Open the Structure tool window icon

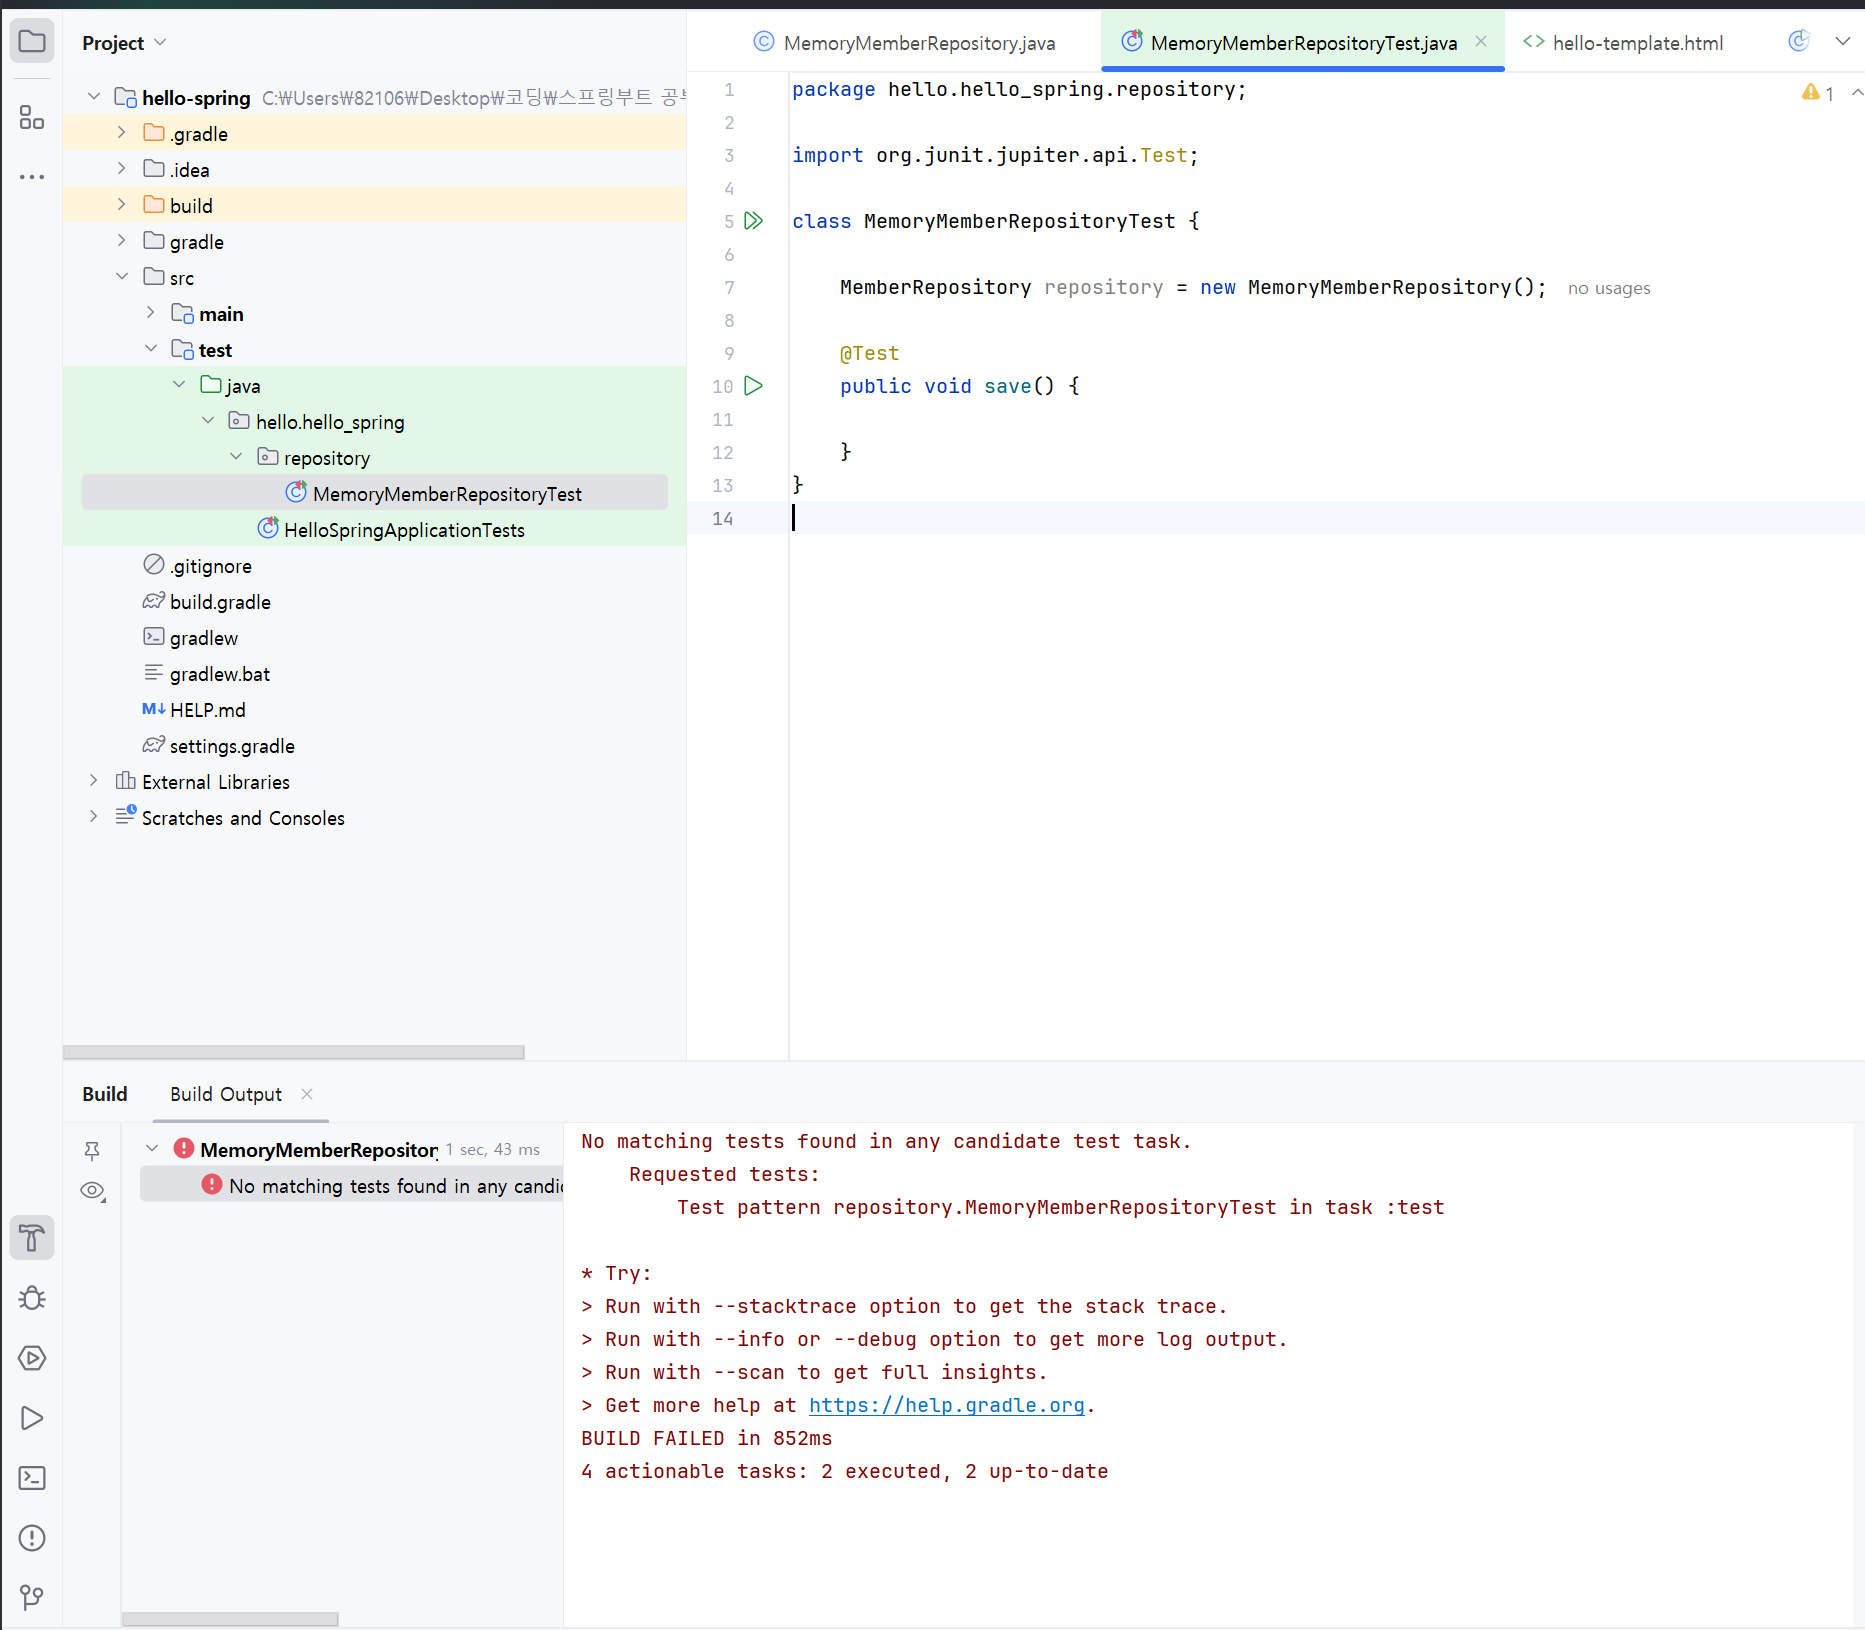point(32,118)
